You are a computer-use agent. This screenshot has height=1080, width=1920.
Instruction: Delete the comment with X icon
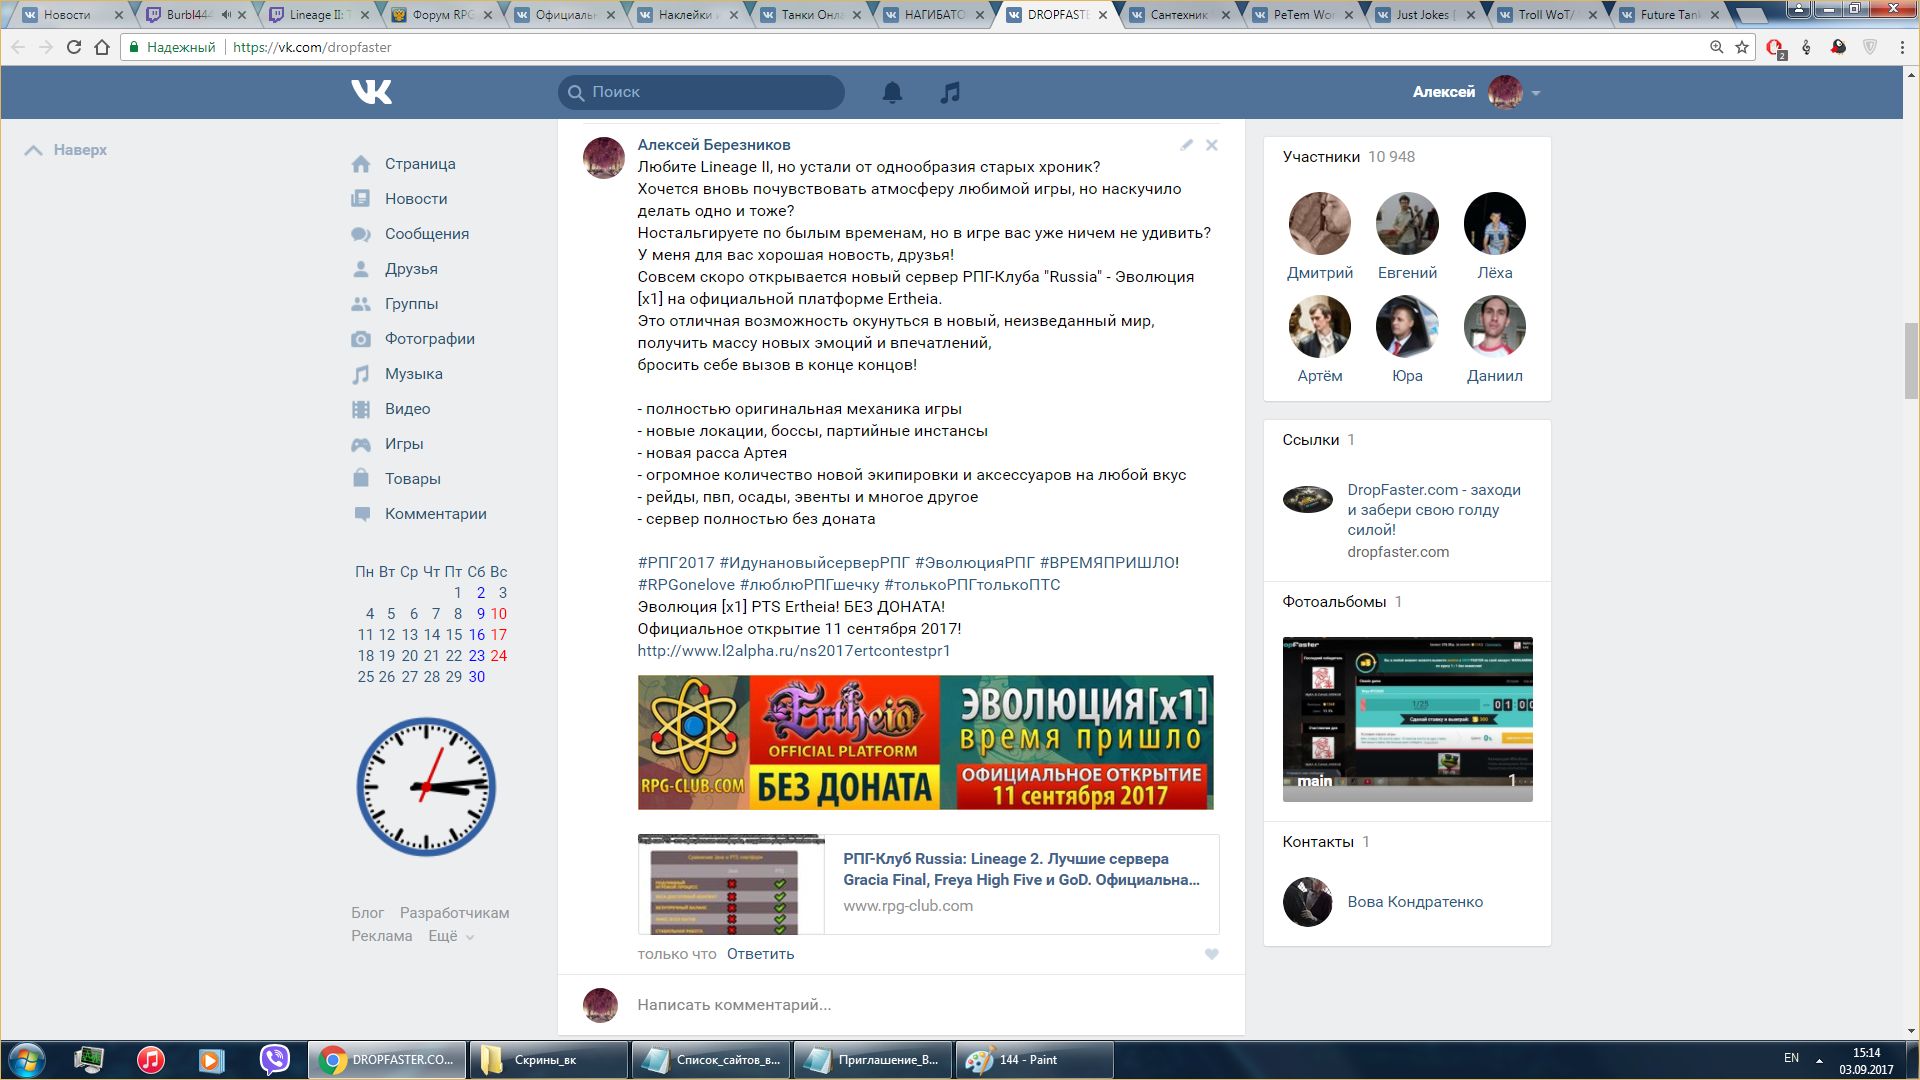[1212, 145]
